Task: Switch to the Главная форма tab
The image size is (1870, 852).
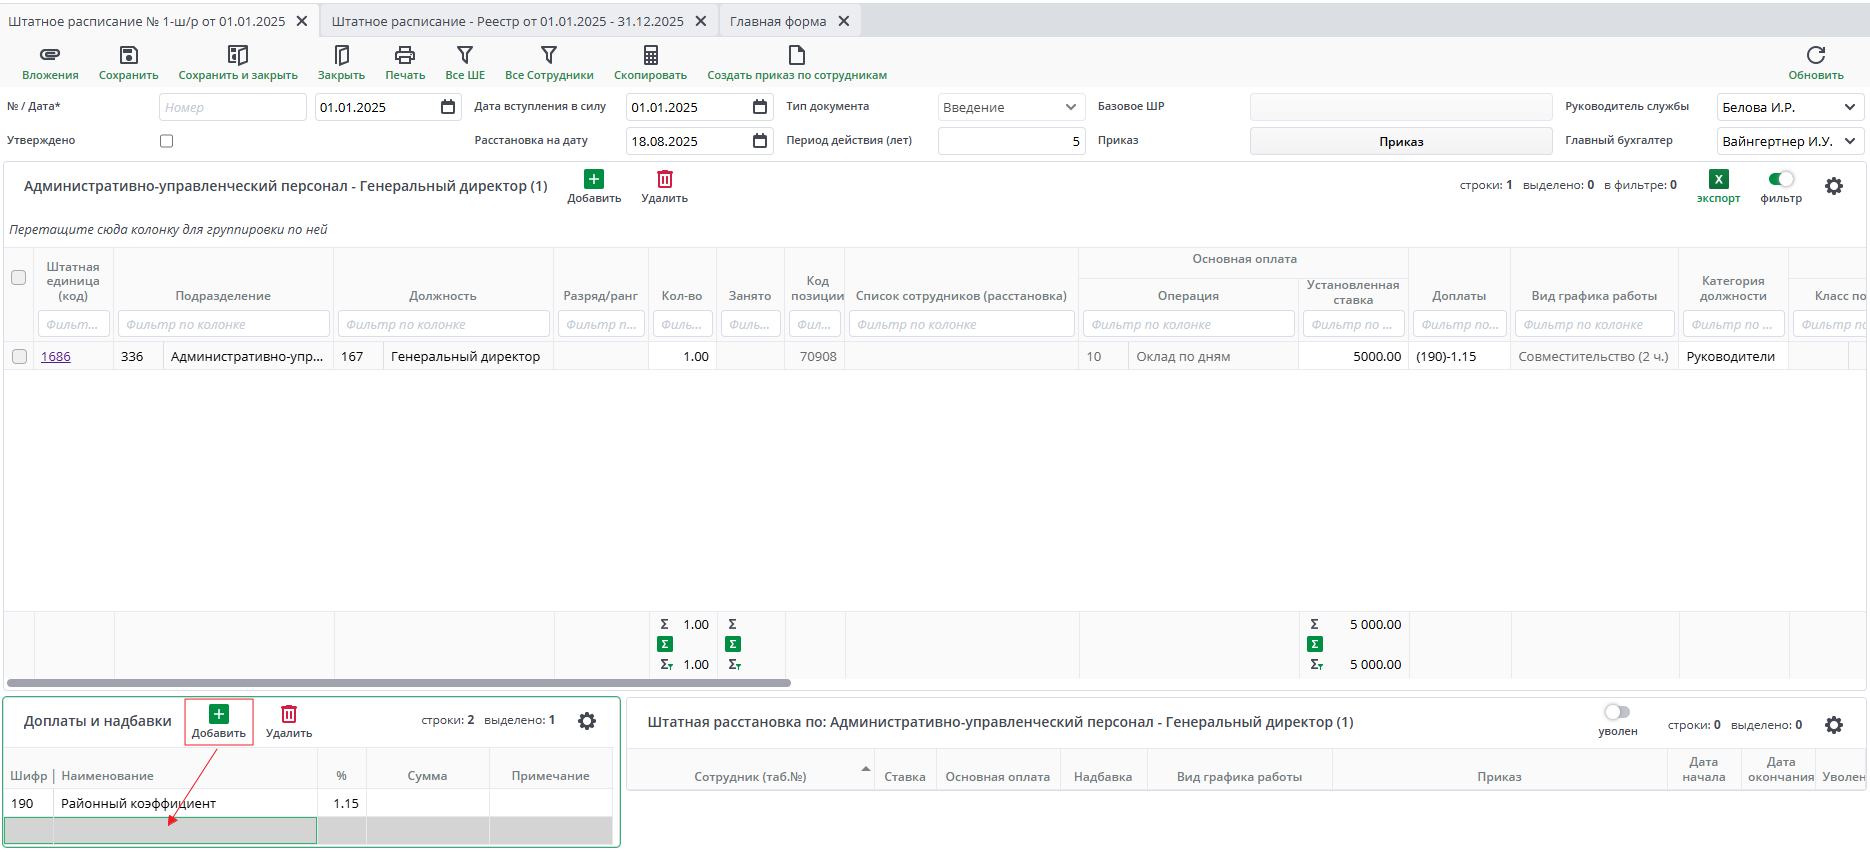Action: [778, 21]
